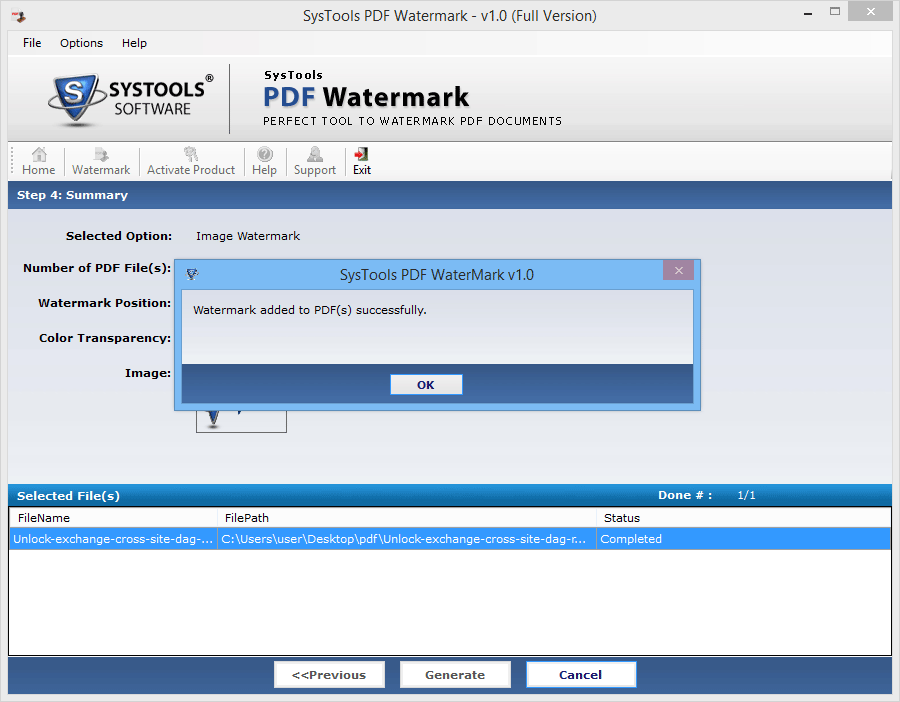Click the 'Step 4: Summary' heading
The width and height of the screenshot is (900, 702).
point(72,195)
